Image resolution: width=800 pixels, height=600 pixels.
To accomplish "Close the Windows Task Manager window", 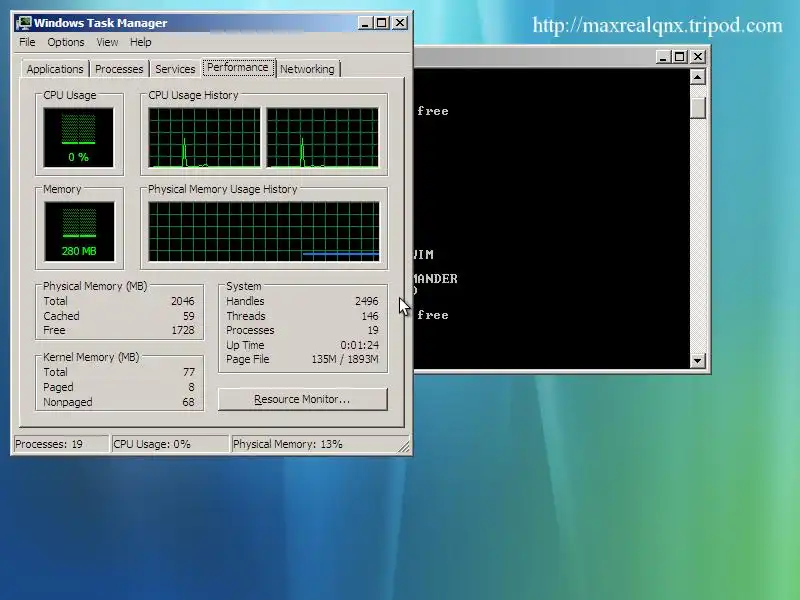I will point(400,23).
